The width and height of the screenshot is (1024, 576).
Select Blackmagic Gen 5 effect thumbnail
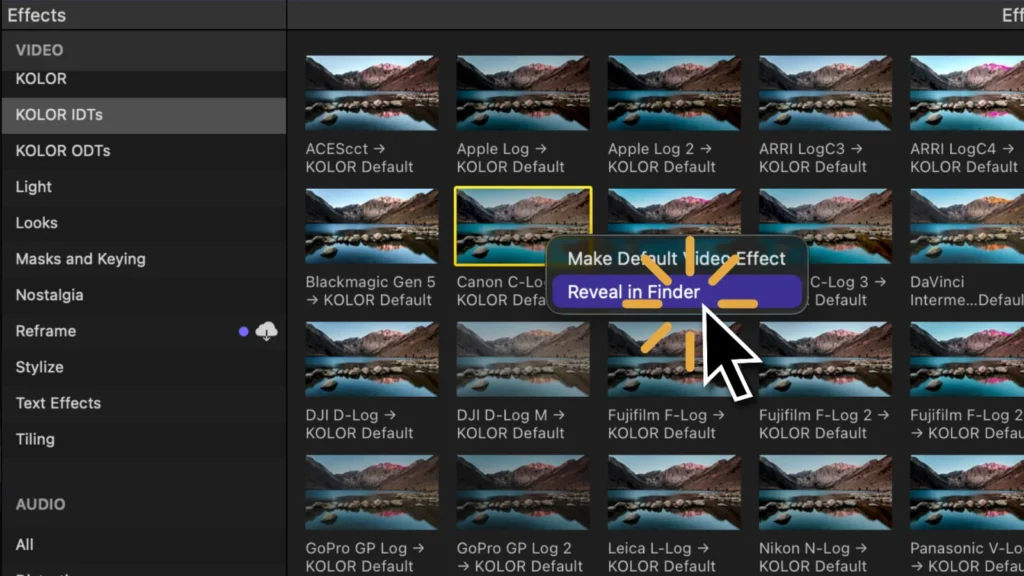(x=372, y=226)
